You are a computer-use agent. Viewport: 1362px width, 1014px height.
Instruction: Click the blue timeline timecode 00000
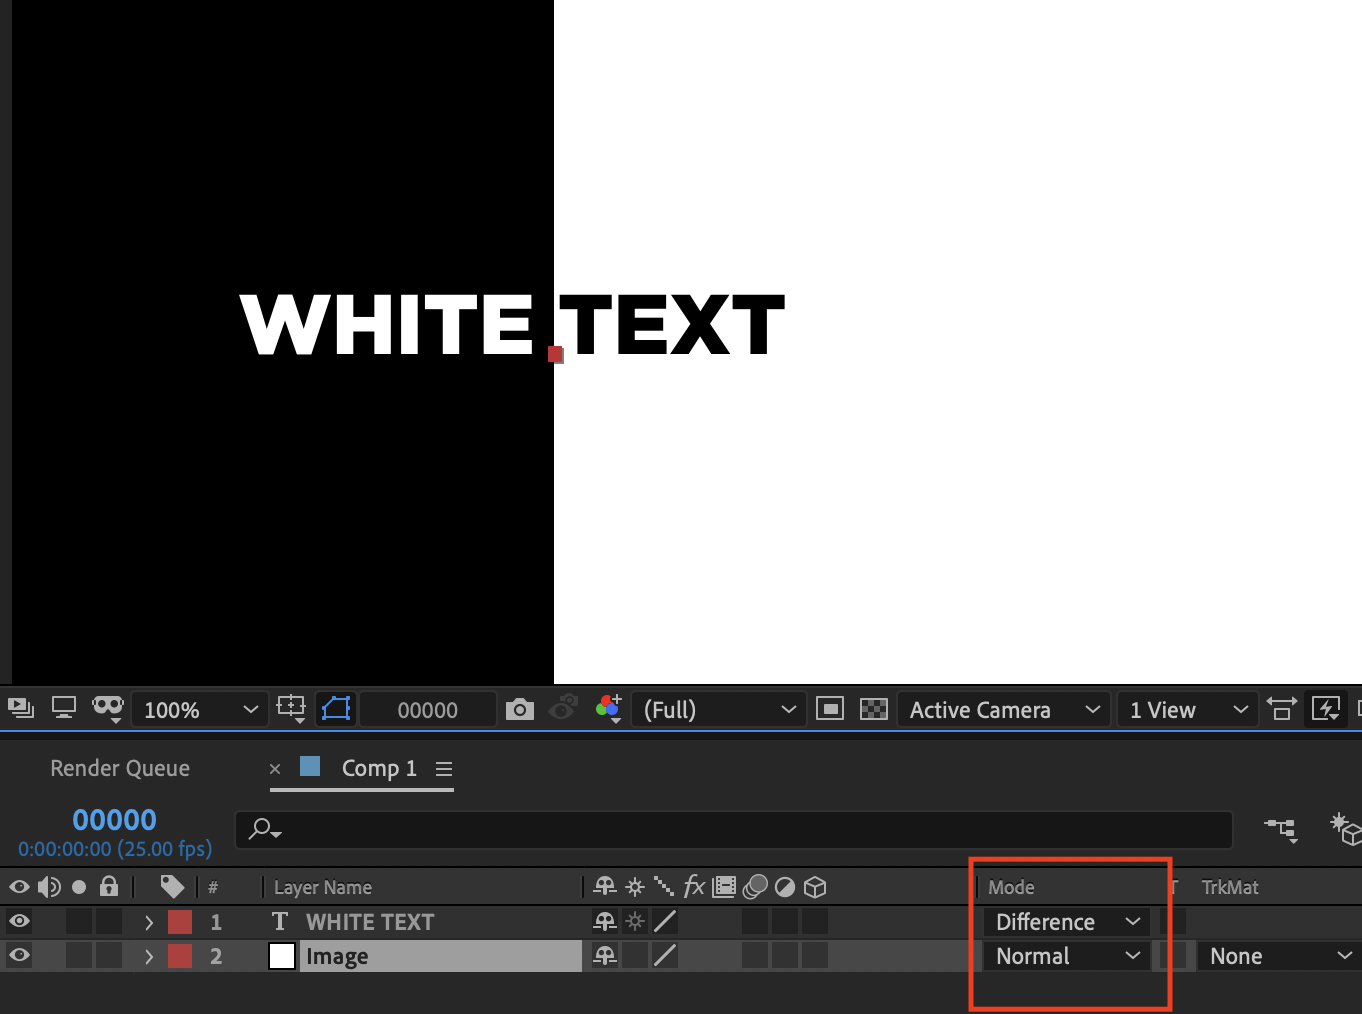tap(115, 819)
